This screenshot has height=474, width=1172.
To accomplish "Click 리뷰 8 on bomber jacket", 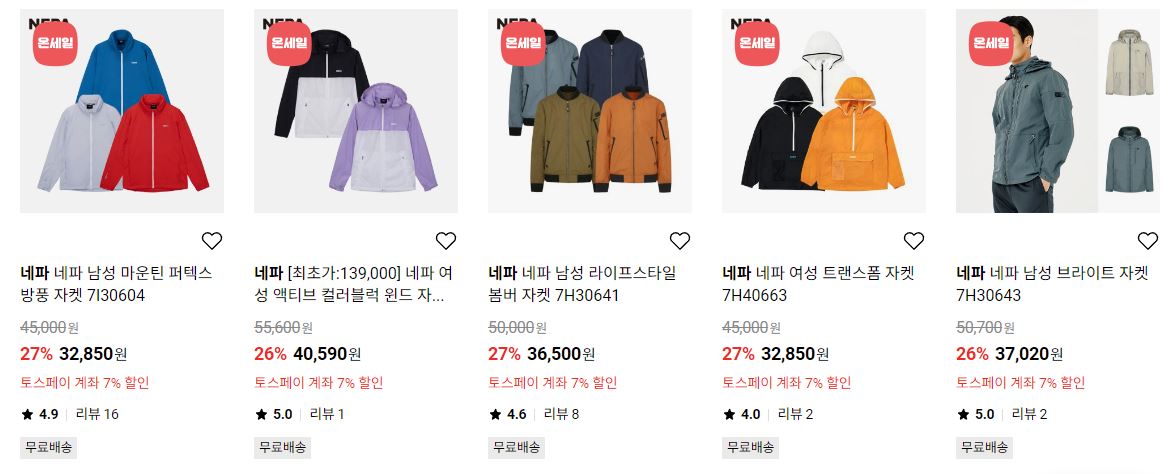I will pyautogui.click(x=561, y=414).
